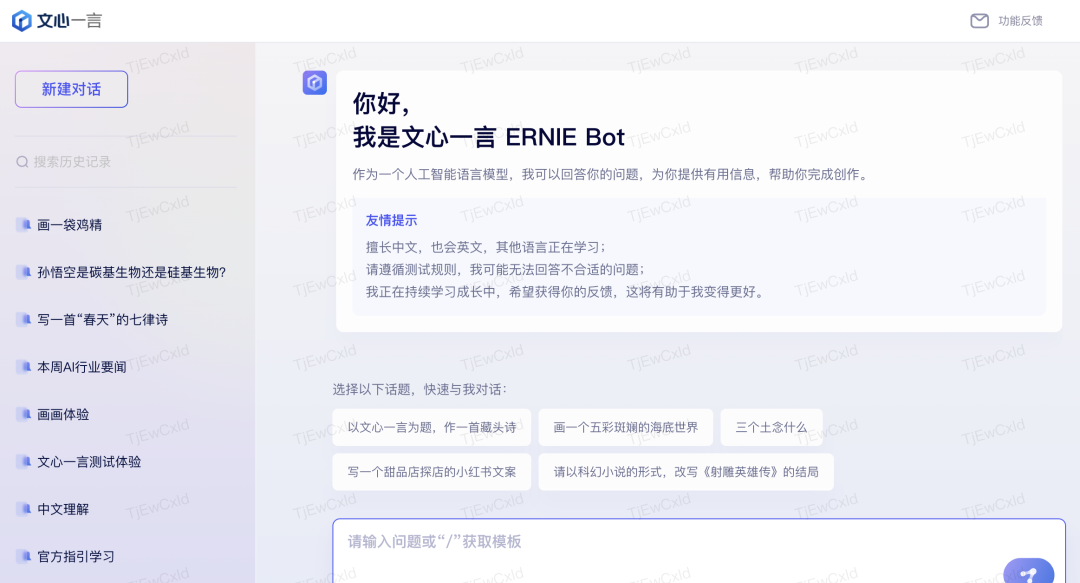
Task: Pick the 写一个甜品店探店的小红书文案 suggestion
Action: tap(432, 472)
